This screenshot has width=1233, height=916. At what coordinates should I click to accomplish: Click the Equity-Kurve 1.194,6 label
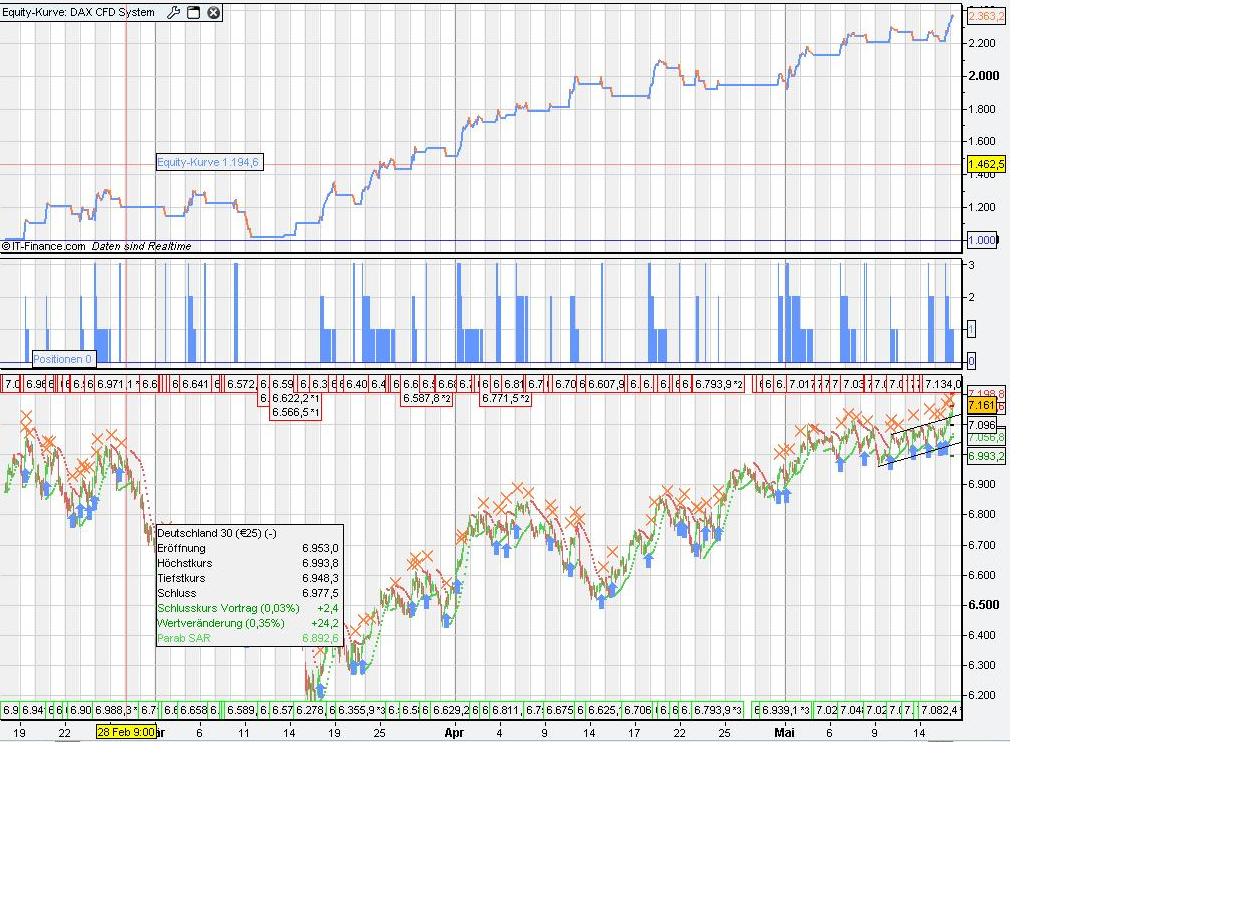tap(209, 162)
